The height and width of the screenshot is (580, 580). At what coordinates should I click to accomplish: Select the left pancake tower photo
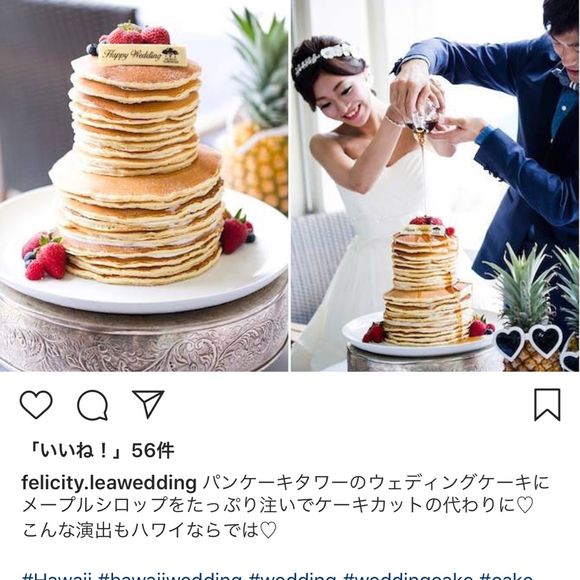(x=144, y=185)
